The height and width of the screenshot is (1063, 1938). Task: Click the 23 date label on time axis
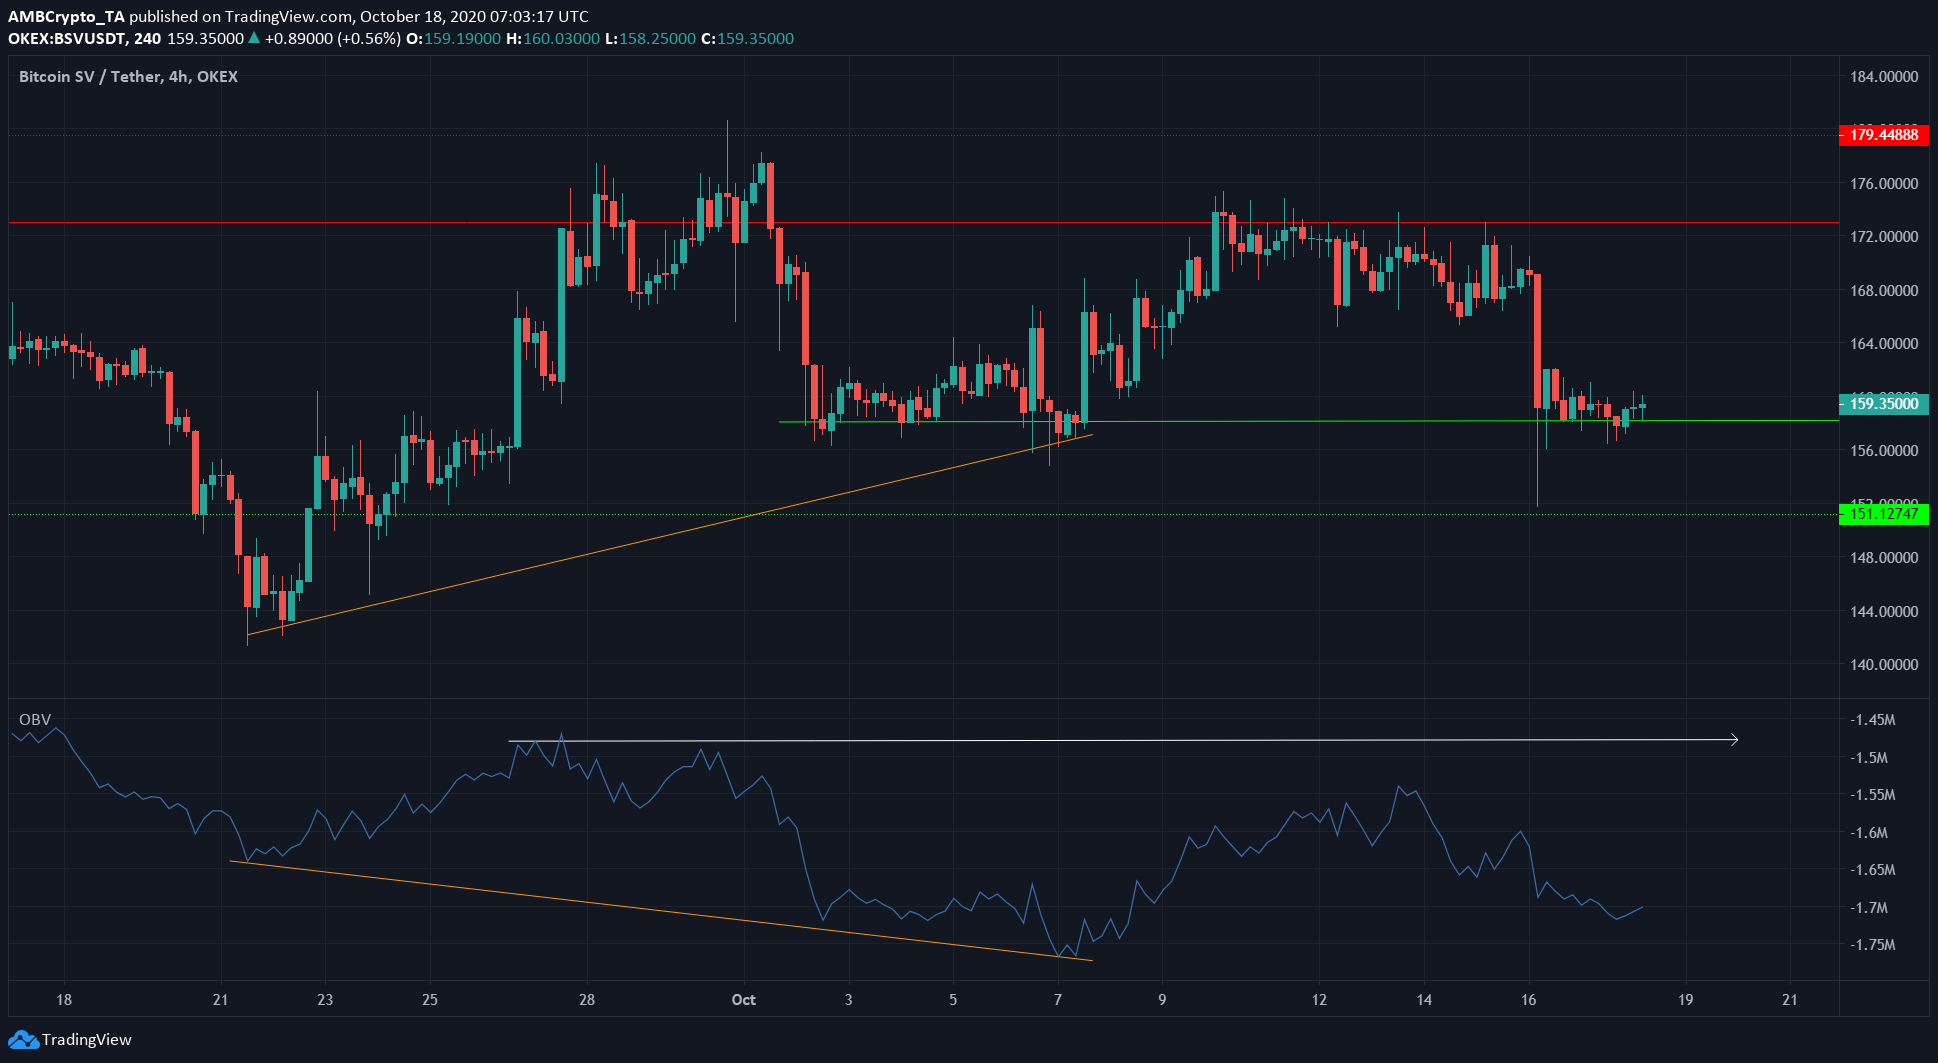tap(325, 1000)
